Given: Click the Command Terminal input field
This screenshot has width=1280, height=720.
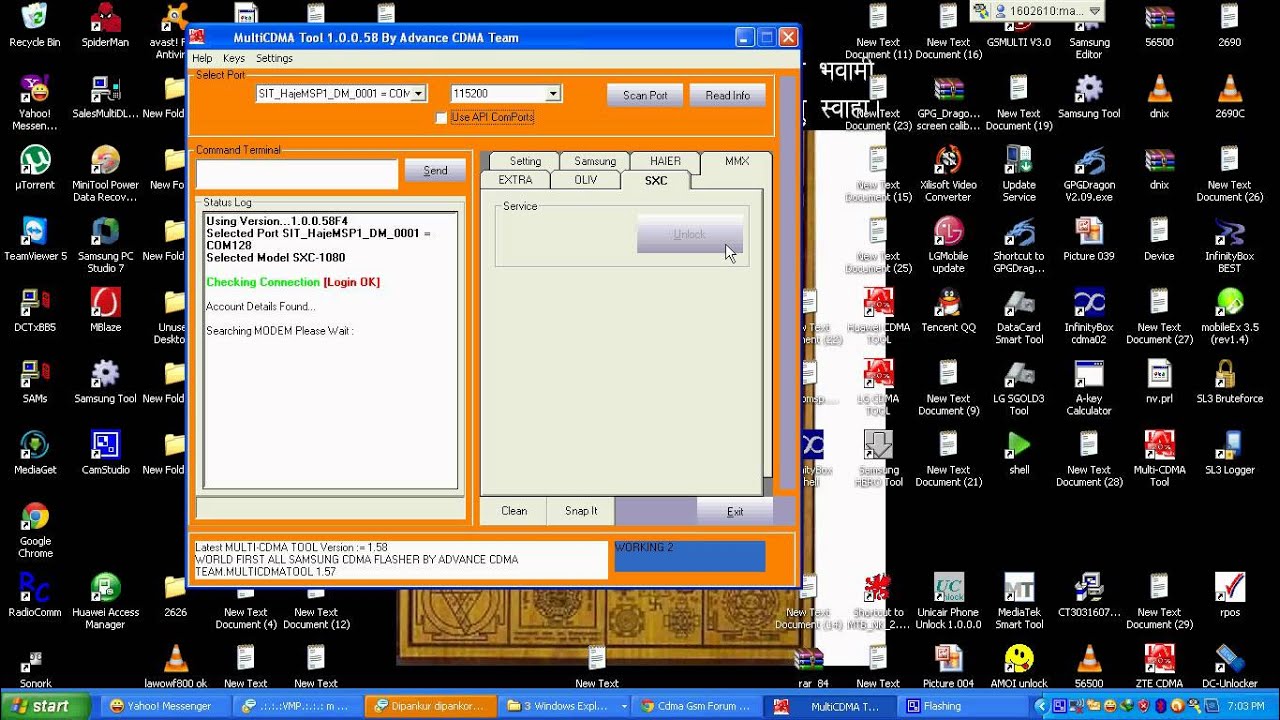Looking at the screenshot, I should pyautogui.click(x=297, y=173).
